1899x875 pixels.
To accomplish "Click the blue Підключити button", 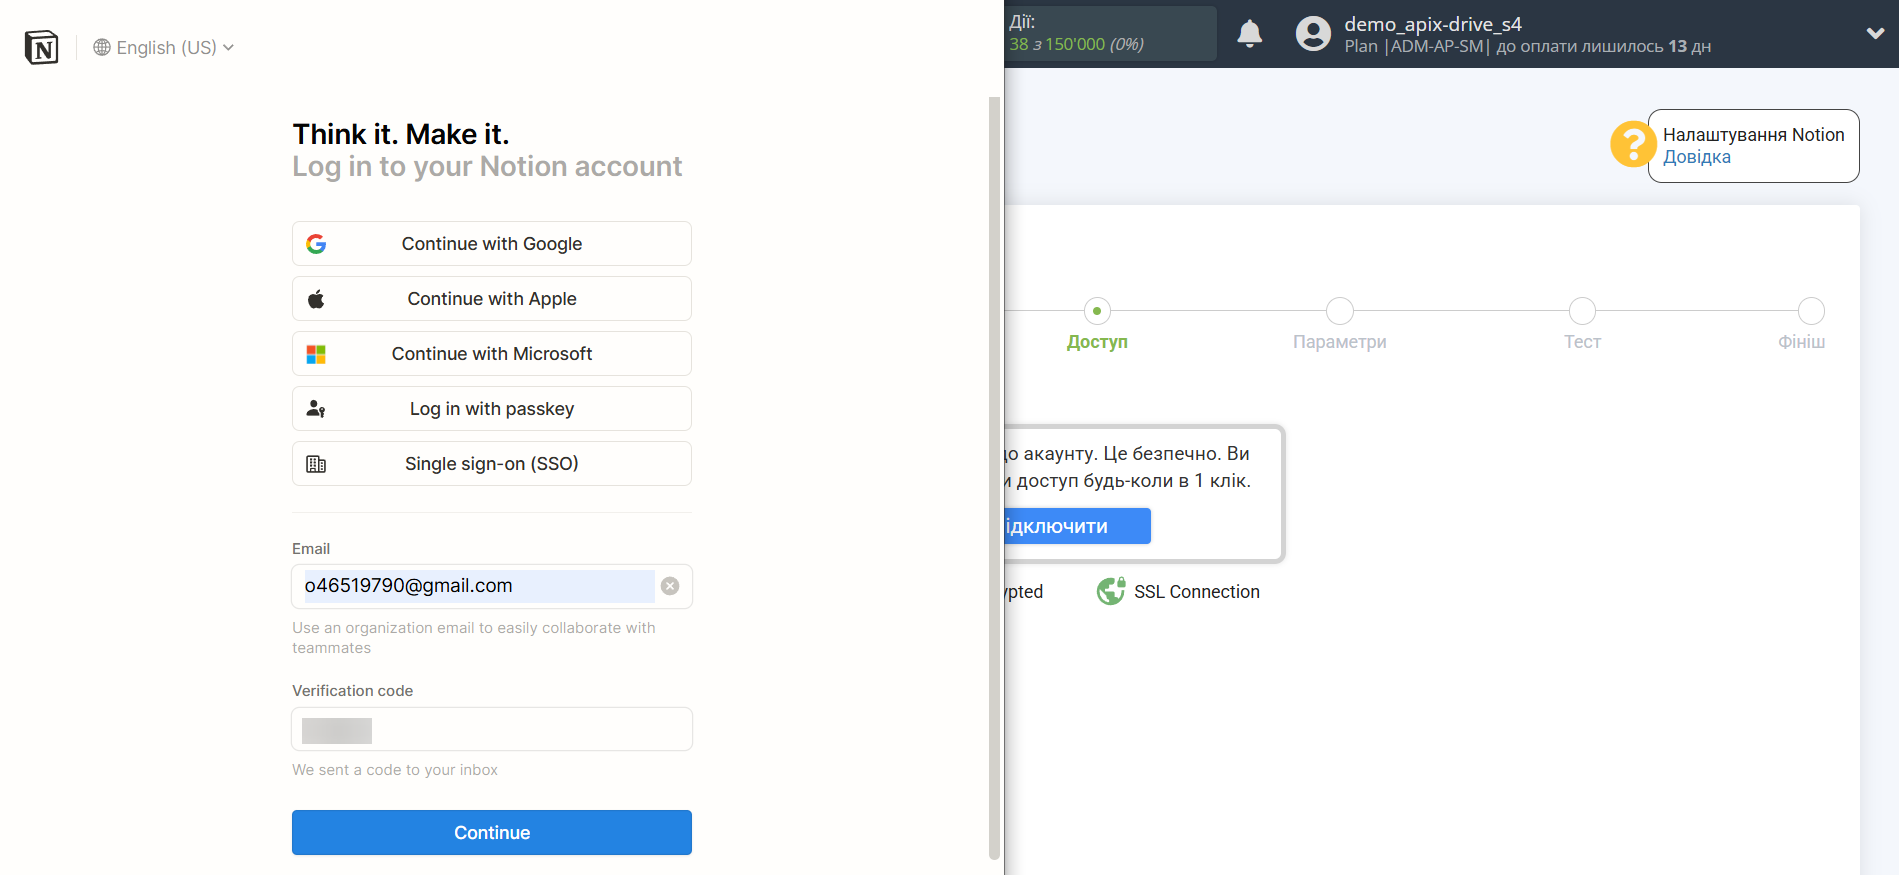I will pos(1077,526).
